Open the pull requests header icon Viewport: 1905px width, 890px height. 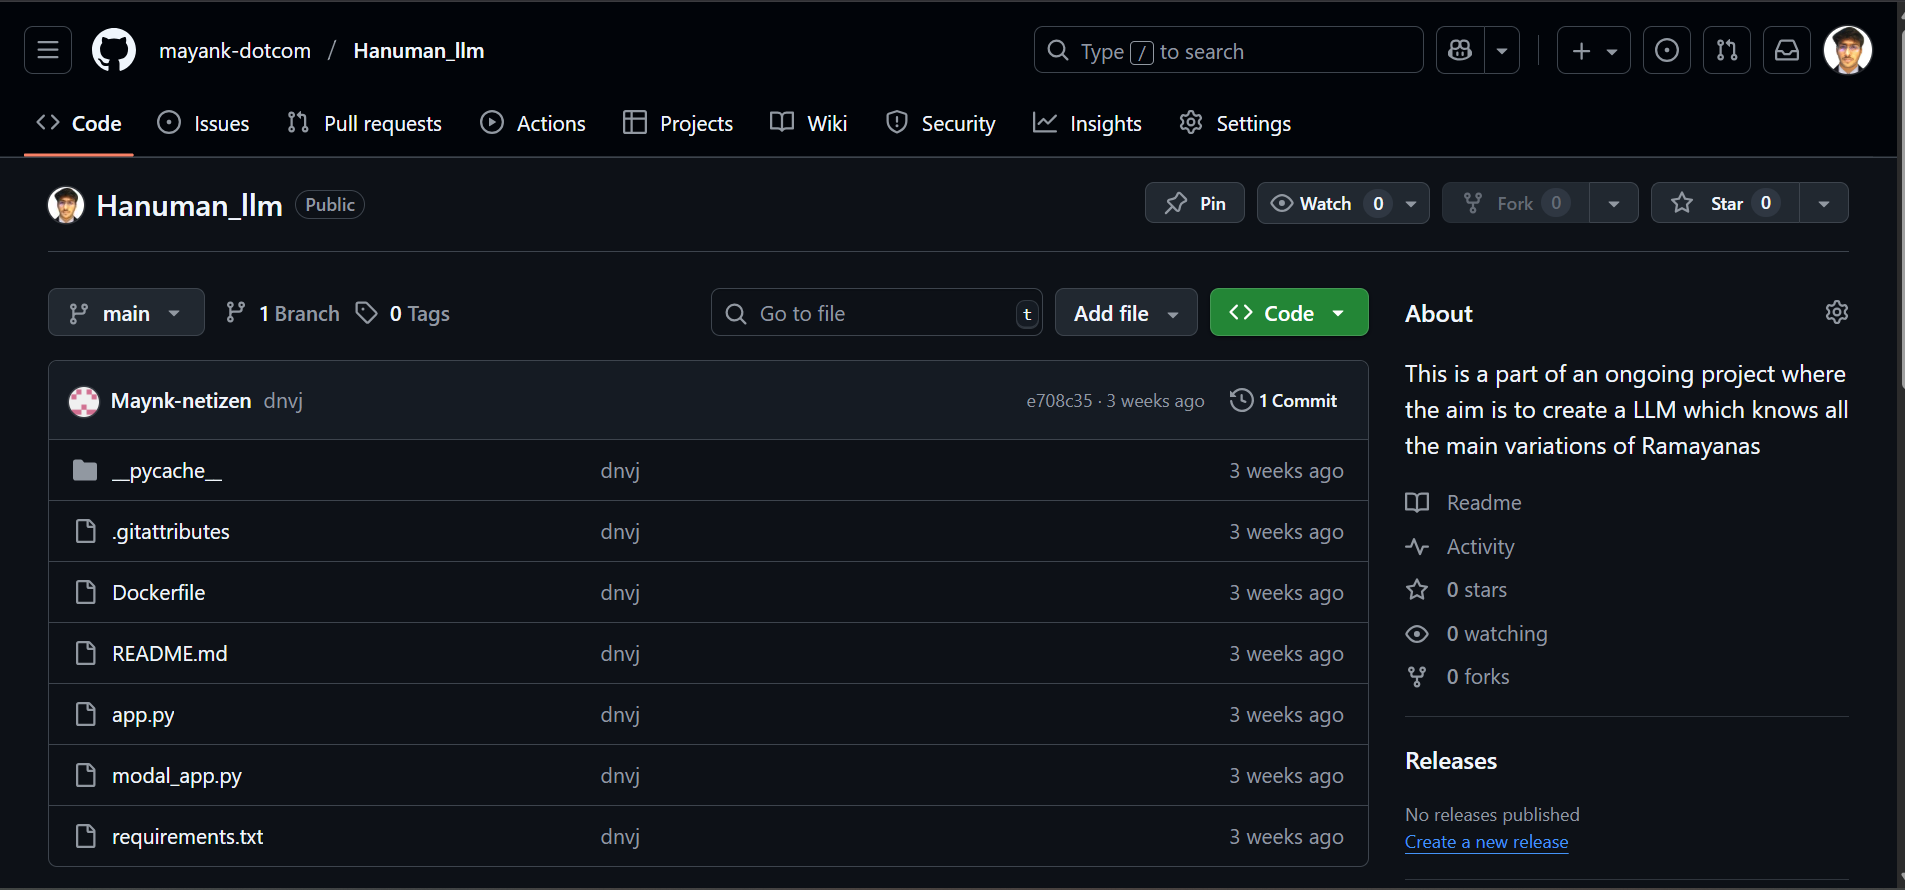(x=1727, y=50)
